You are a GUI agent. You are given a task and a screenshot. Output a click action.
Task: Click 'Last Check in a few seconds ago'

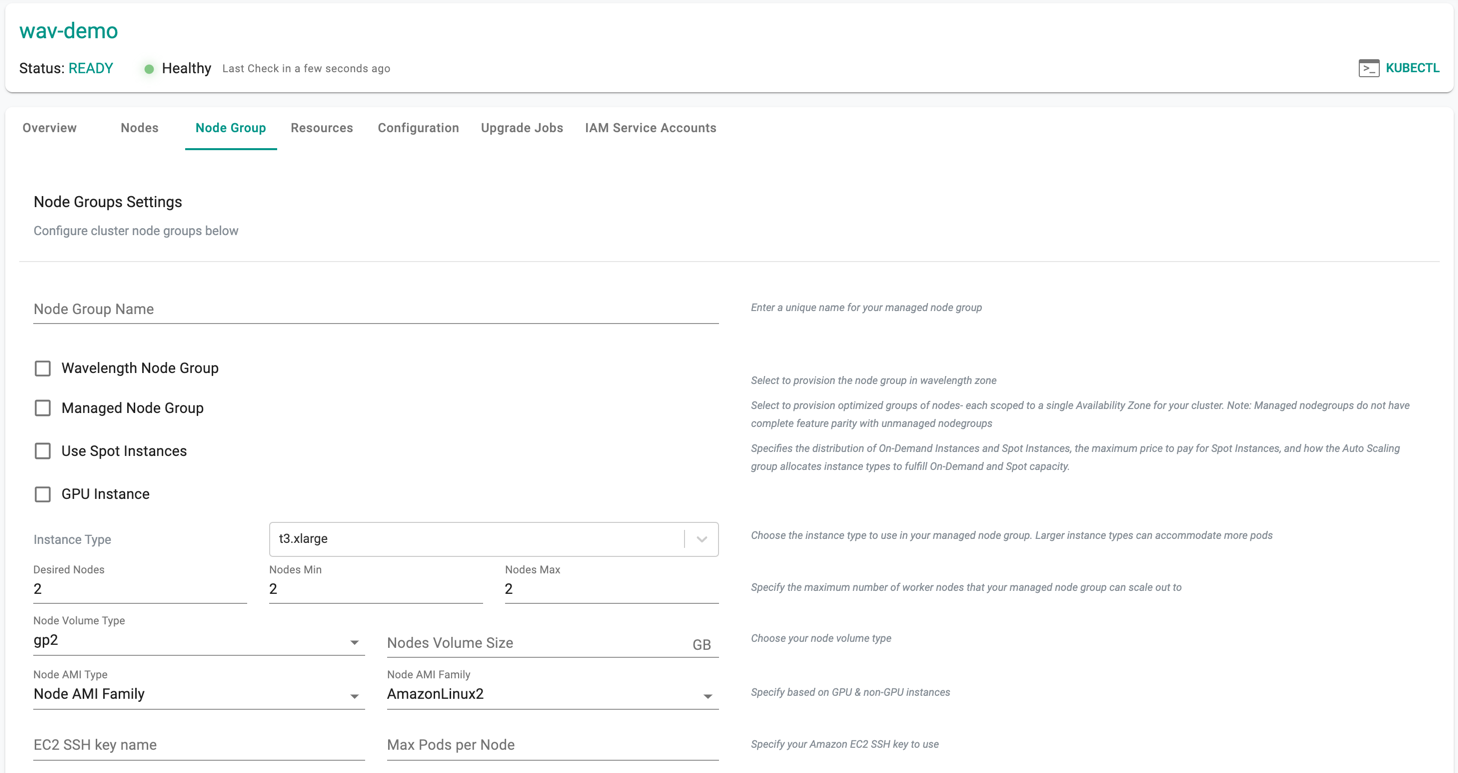click(x=306, y=69)
